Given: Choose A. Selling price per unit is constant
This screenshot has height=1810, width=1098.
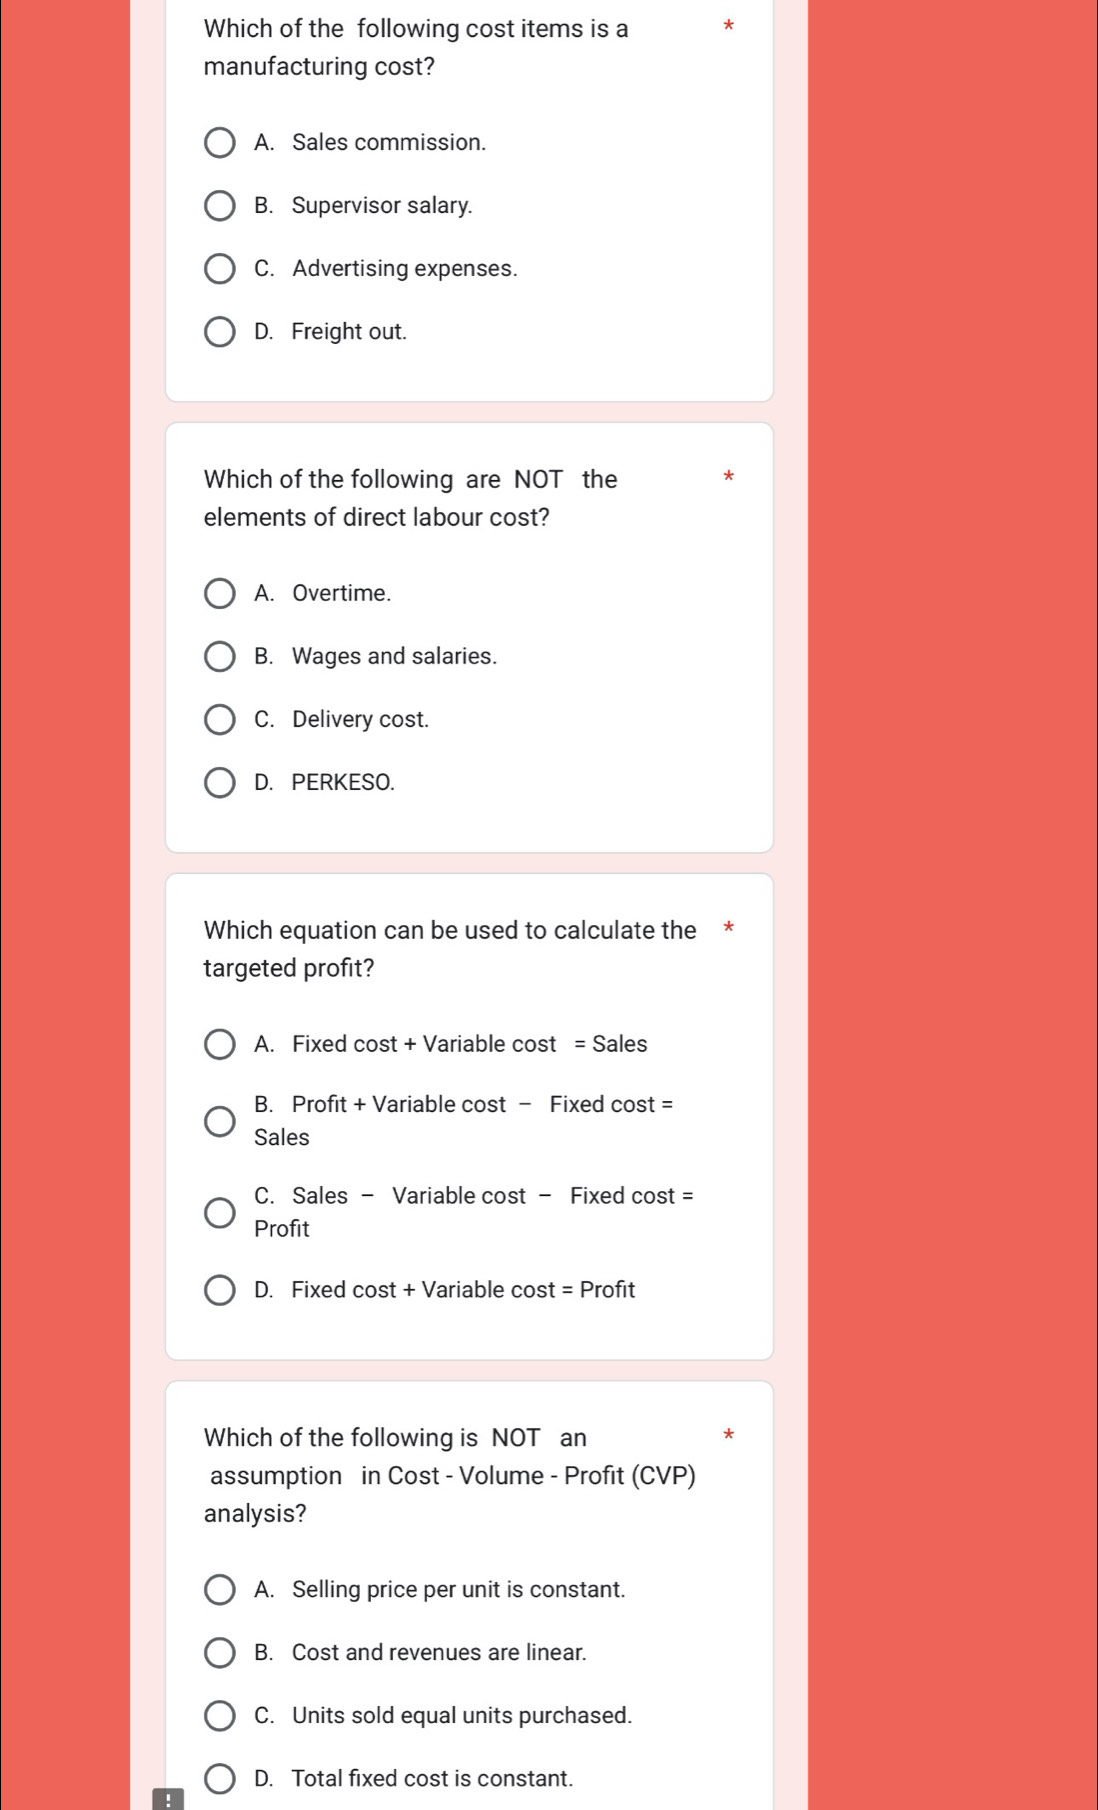Looking at the screenshot, I should click(x=220, y=1590).
